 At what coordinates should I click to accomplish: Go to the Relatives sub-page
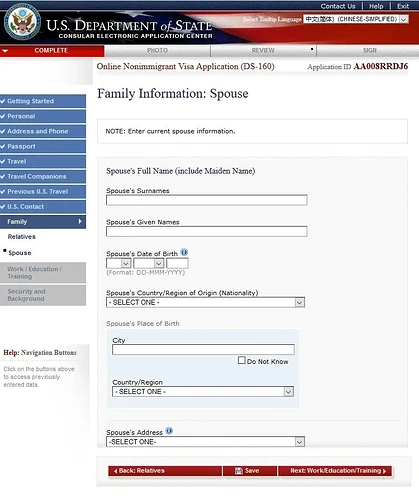pos(22,237)
